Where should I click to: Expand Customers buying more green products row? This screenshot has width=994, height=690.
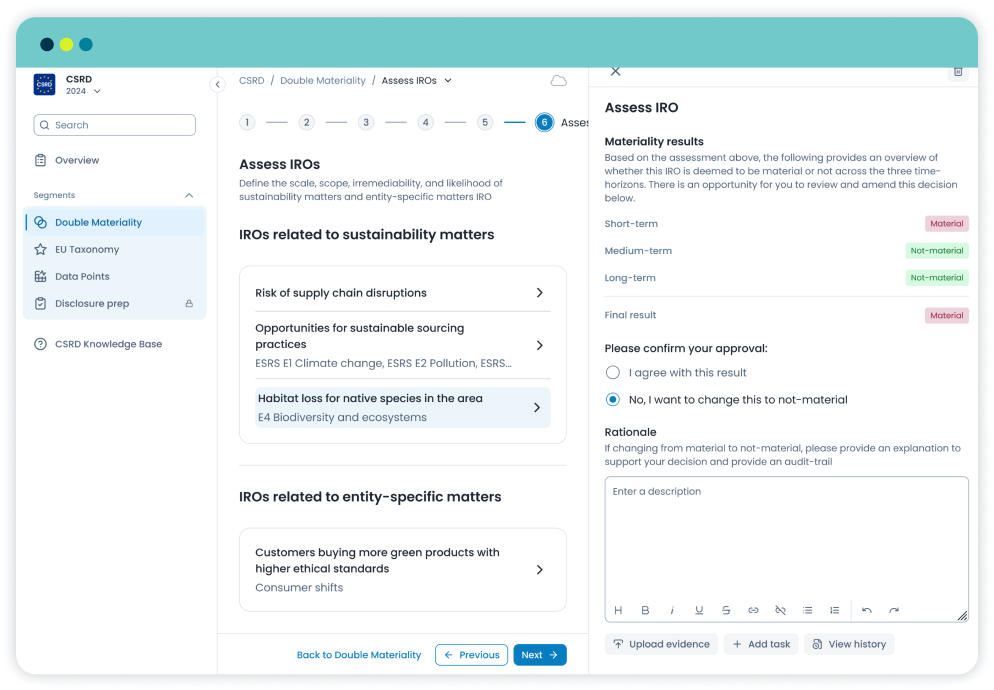pos(403,570)
